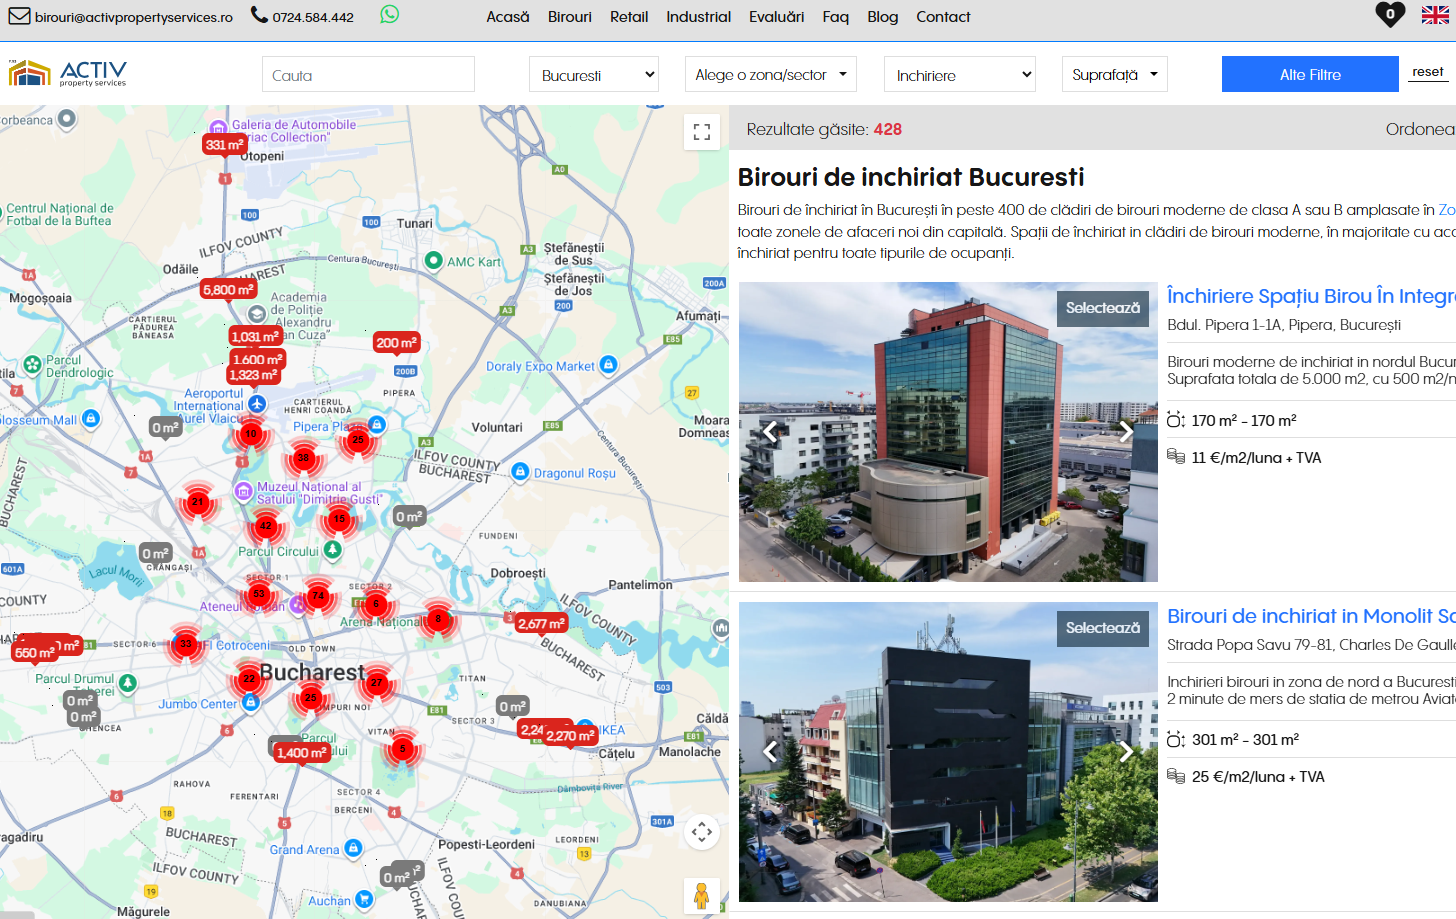
Task: Click the Alte Filtre button
Action: point(1310,75)
